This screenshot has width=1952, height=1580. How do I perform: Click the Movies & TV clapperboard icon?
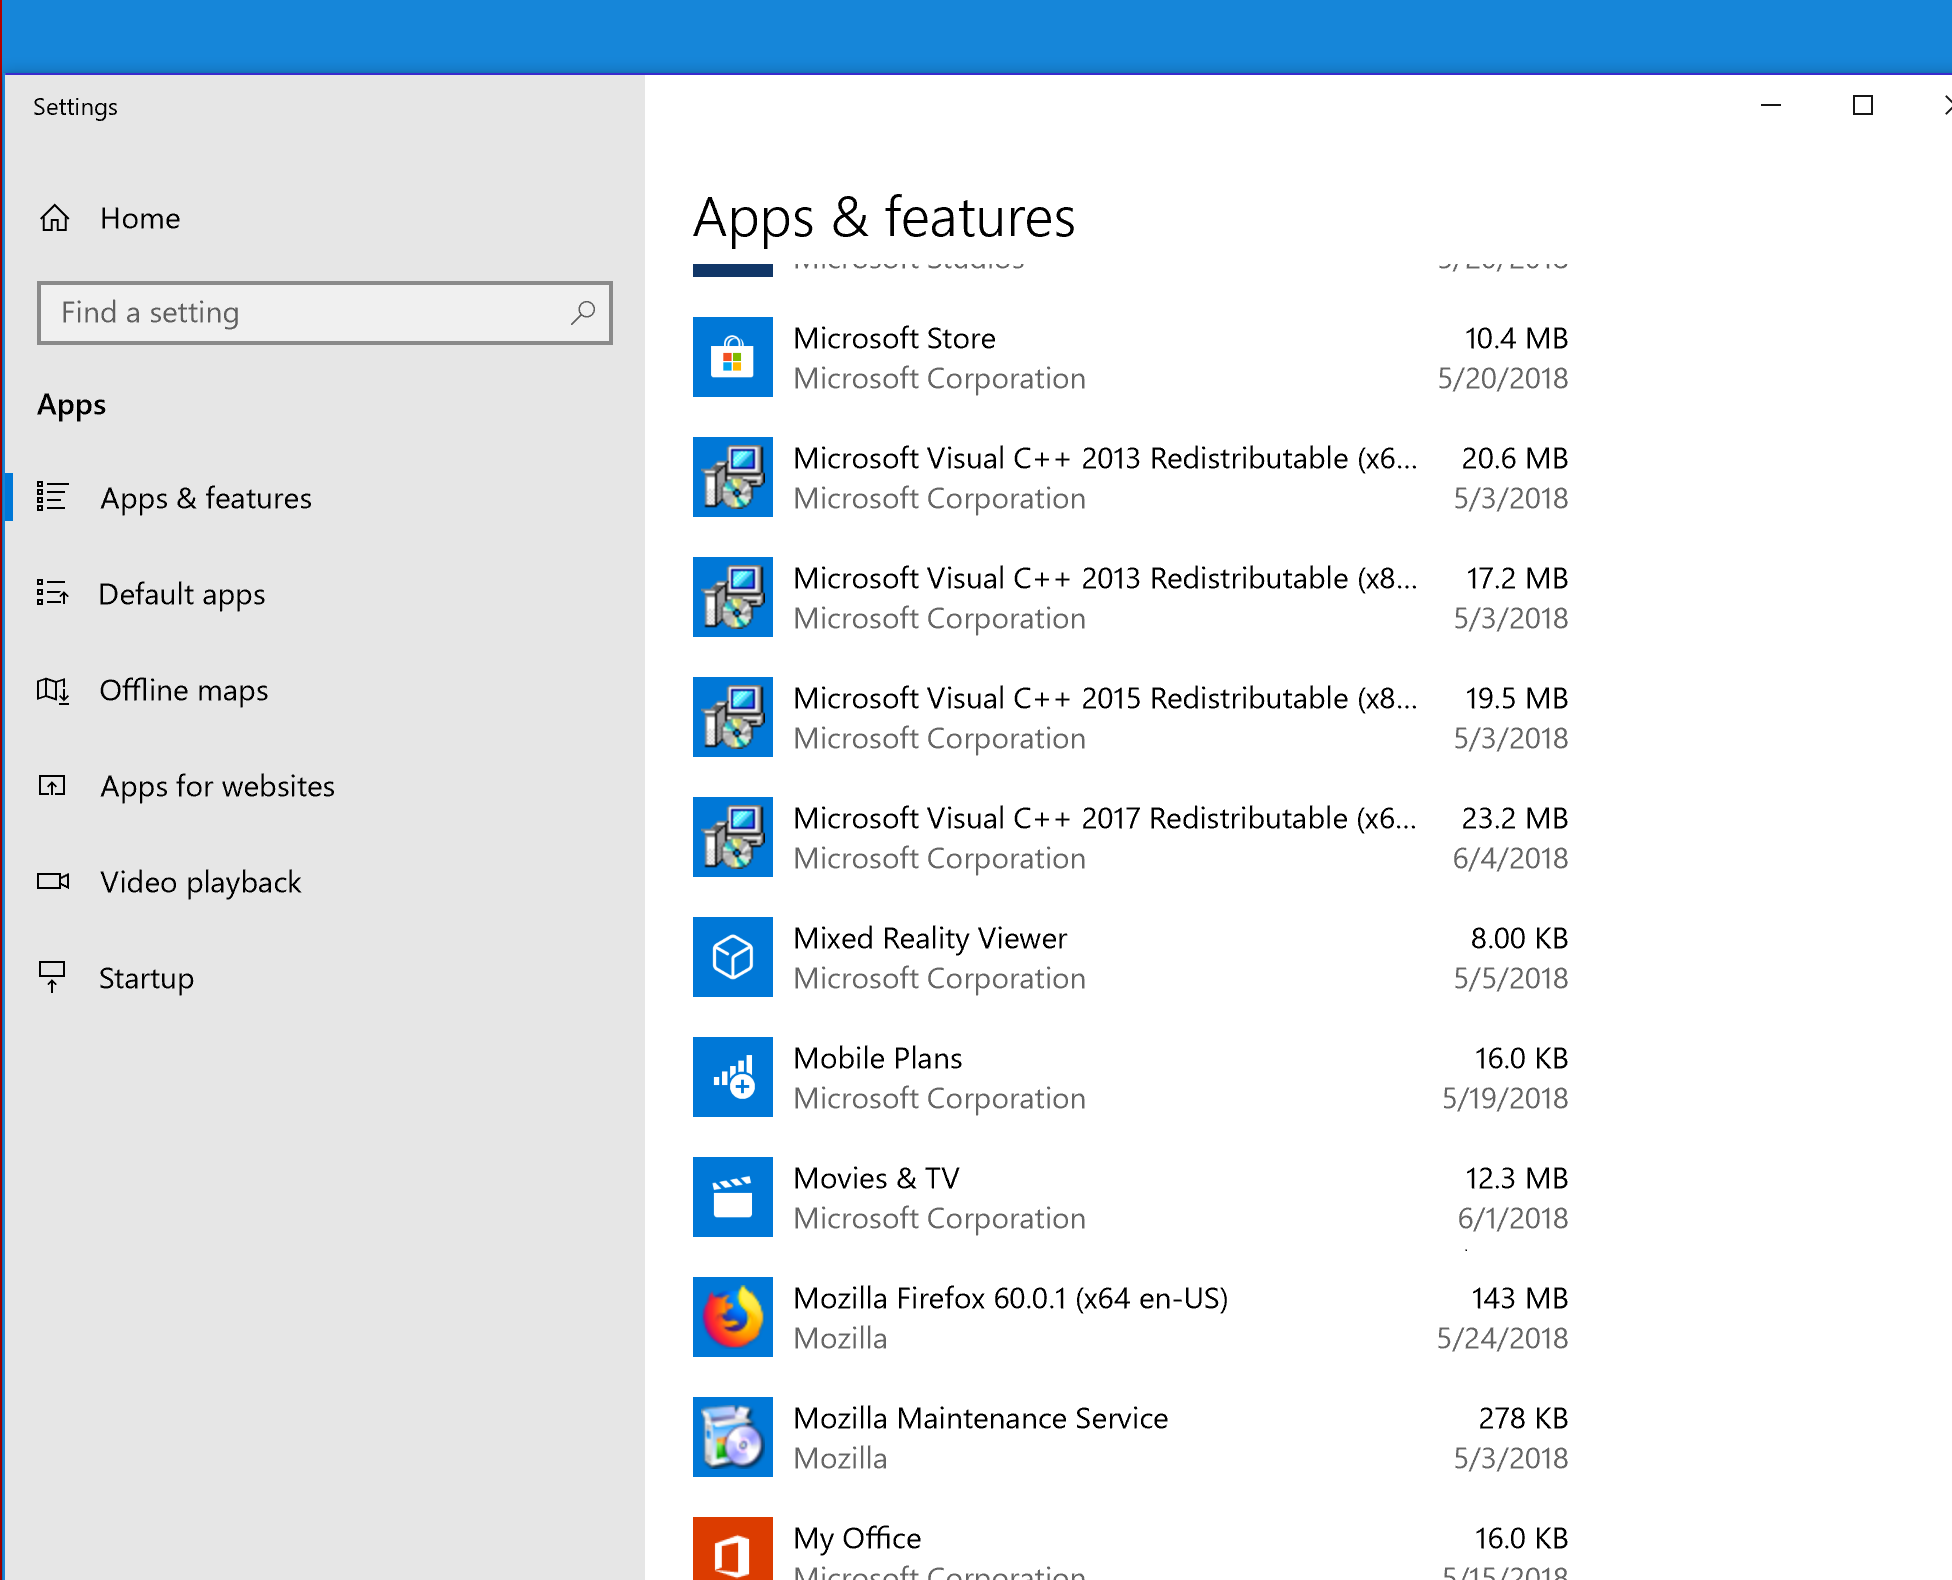pyautogui.click(x=732, y=1197)
